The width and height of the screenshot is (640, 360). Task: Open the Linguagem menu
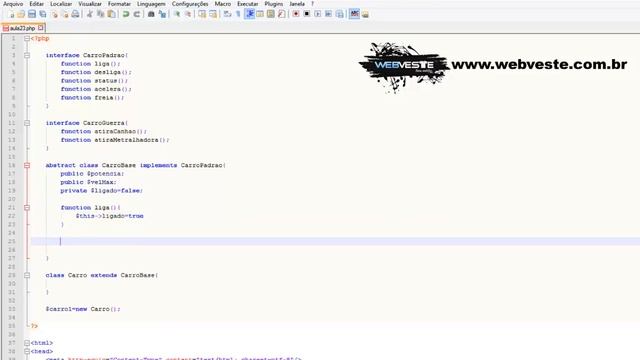[151, 4]
